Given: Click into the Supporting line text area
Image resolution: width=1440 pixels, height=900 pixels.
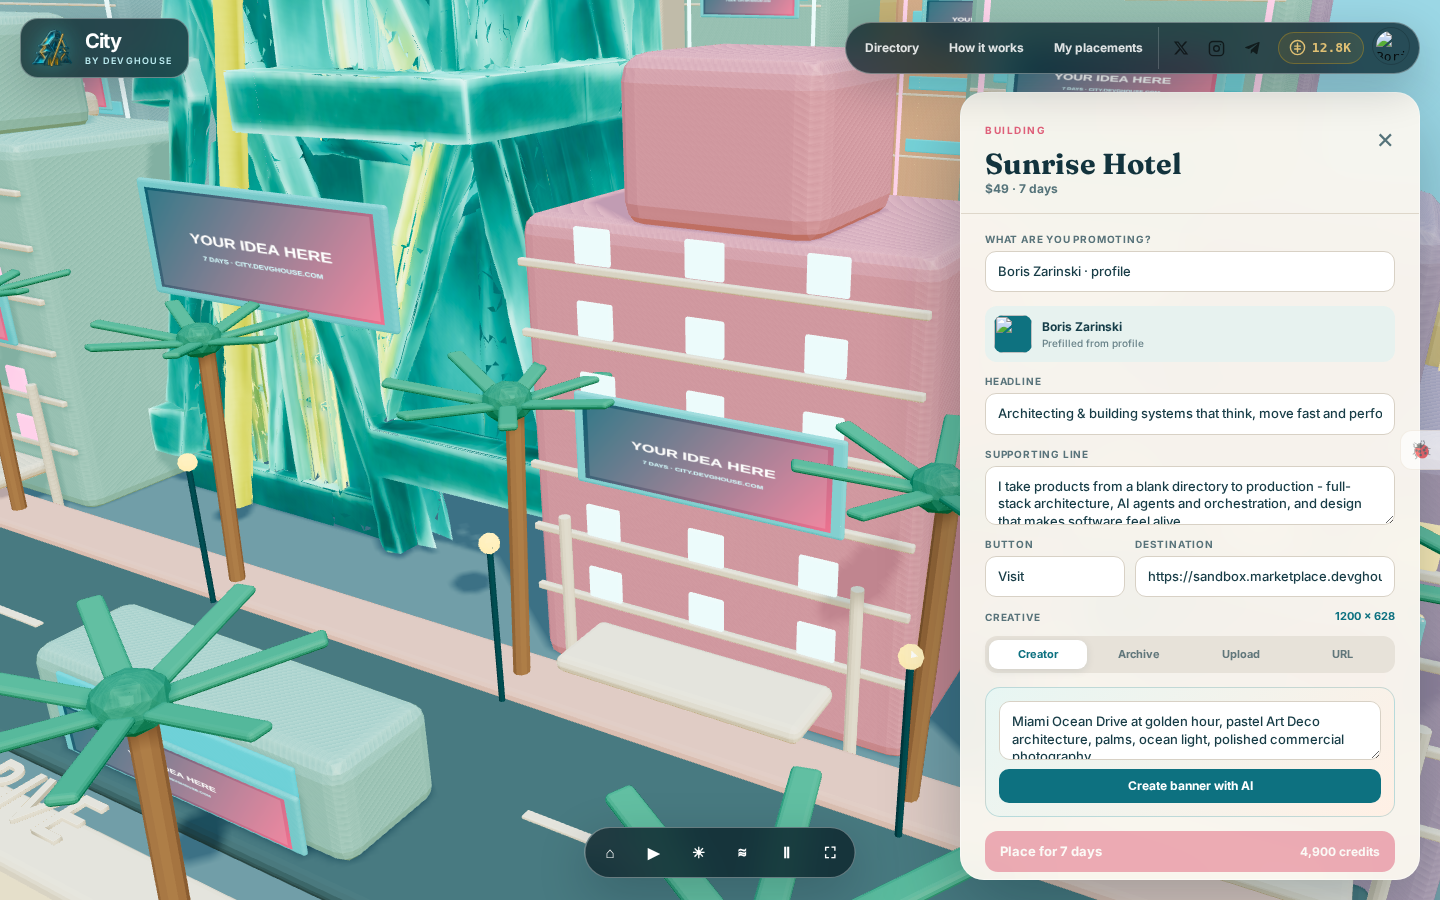Looking at the screenshot, I should click(1190, 496).
